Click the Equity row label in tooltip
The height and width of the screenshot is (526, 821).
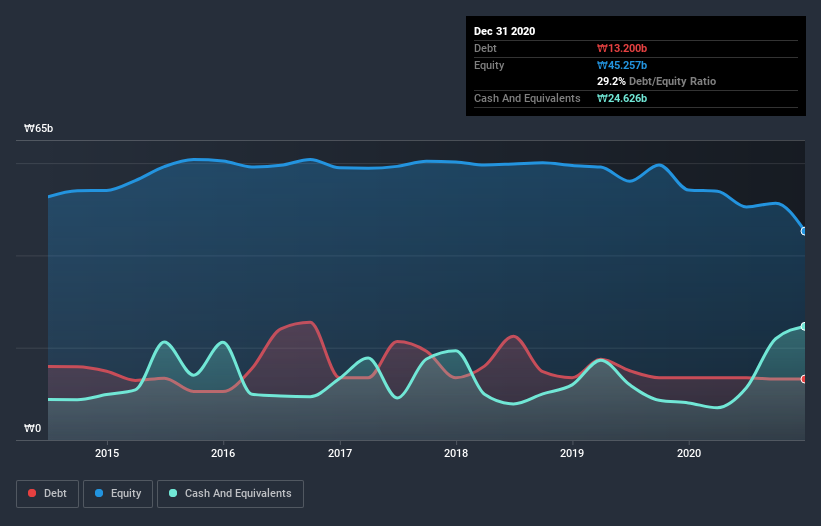click(x=489, y=65)
